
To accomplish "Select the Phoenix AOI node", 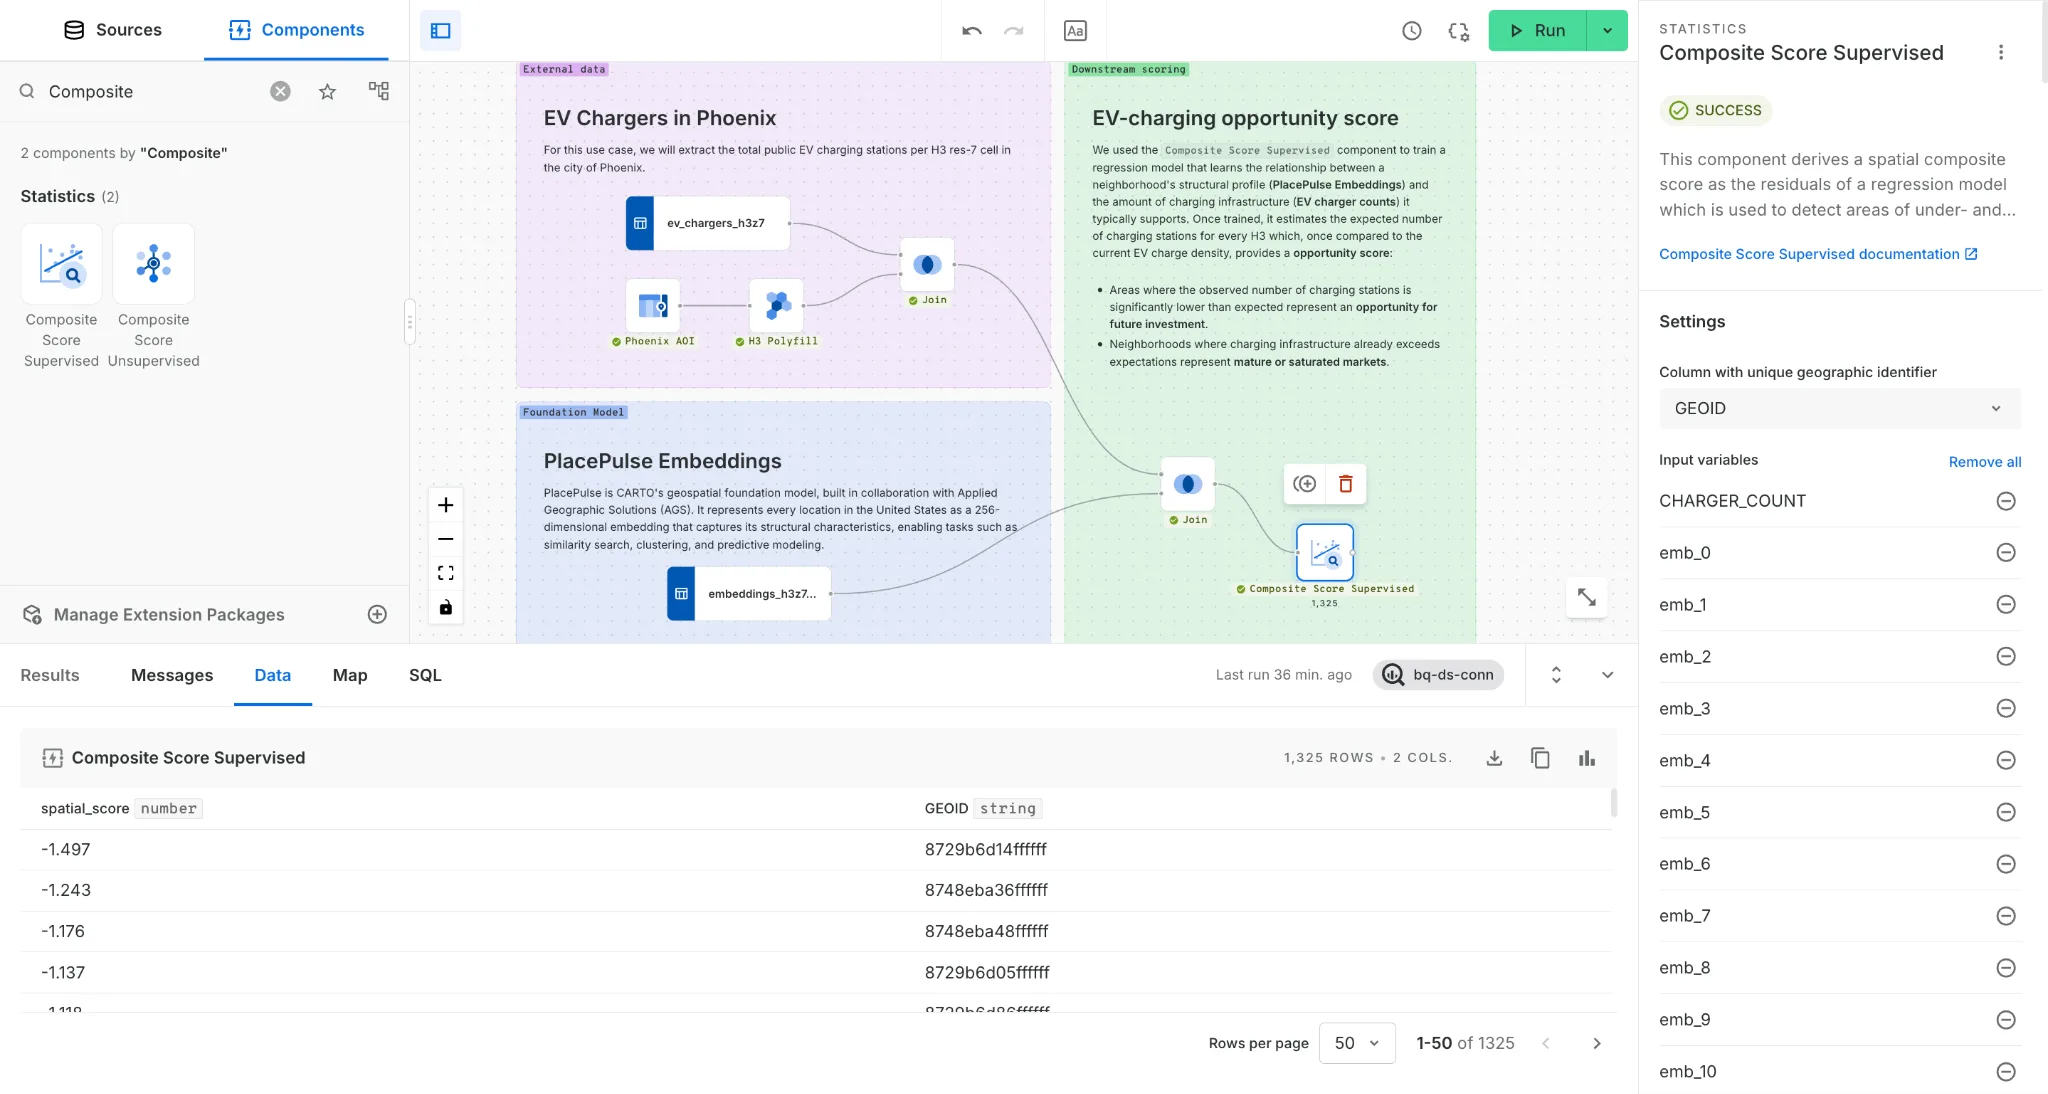I will pyautogui.click(x=653, y=305).
